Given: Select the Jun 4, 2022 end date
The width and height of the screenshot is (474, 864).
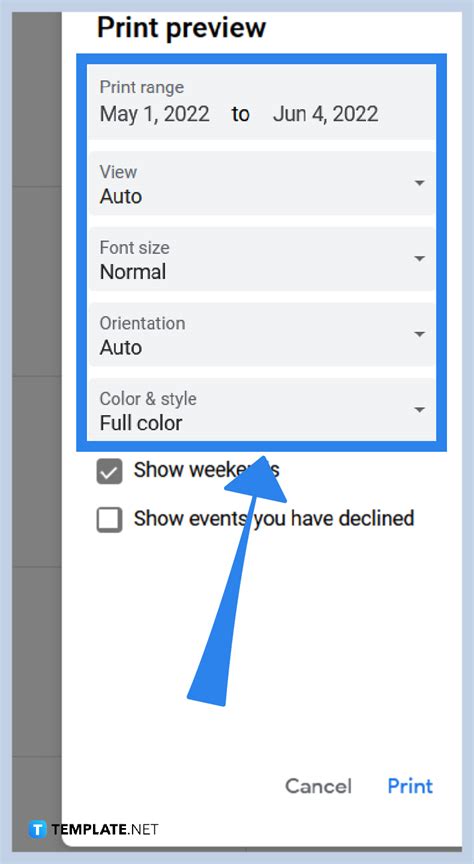Looking at the screenshot, I should (x=325, y=114).
